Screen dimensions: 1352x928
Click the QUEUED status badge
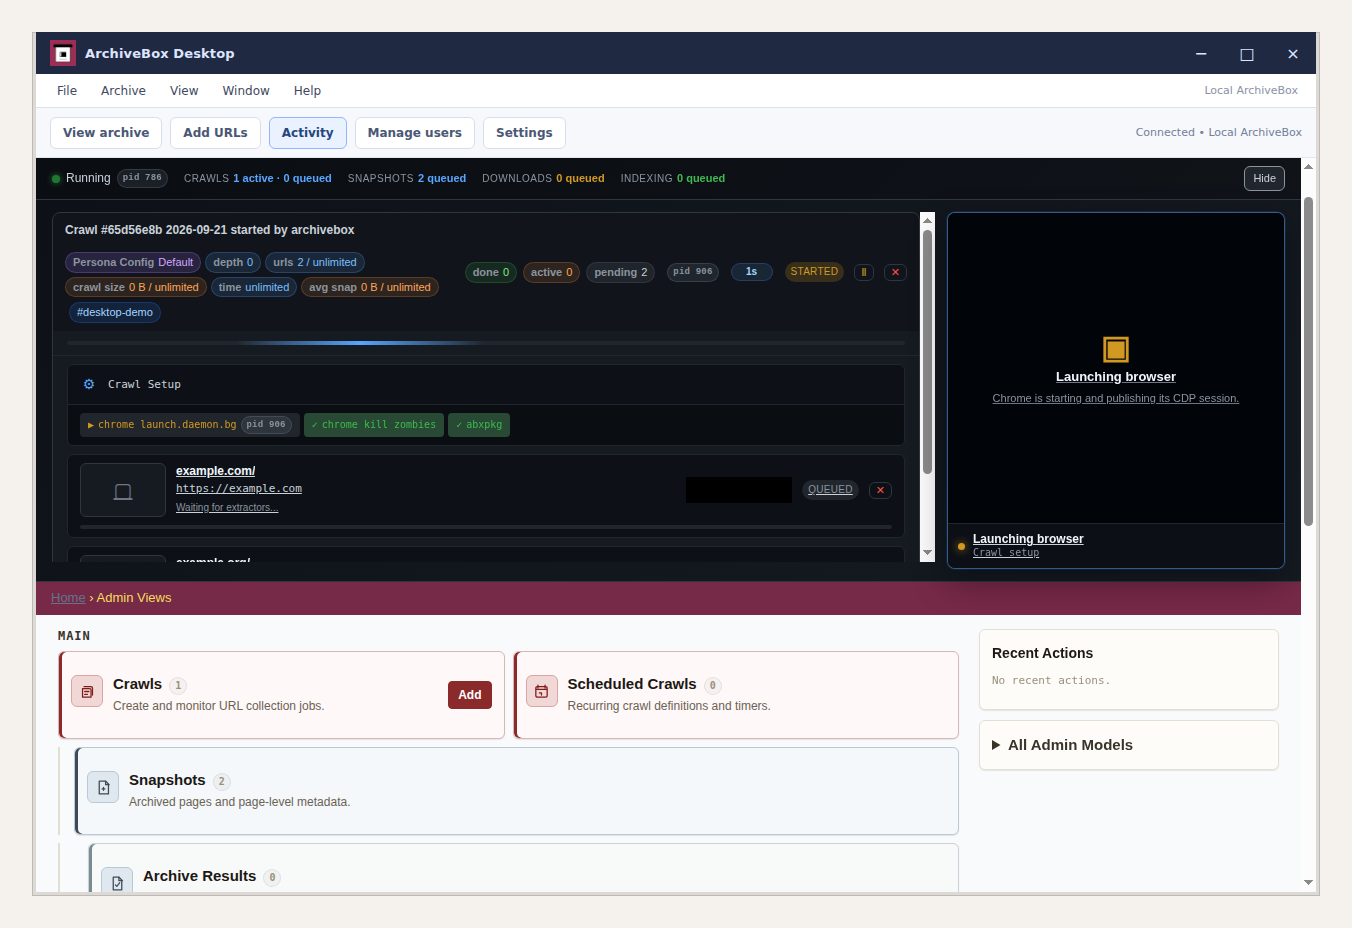click(x=830, y=490)
